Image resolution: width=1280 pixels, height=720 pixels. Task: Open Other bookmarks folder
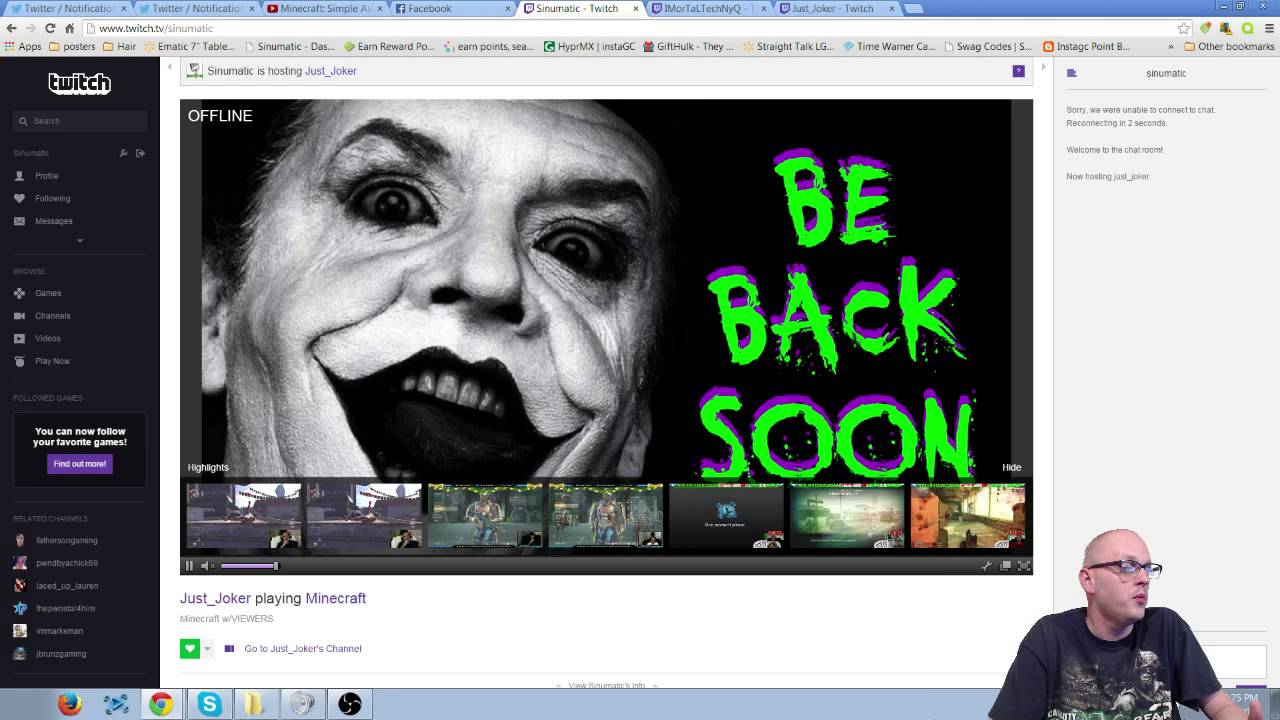click(x=1229, y=46)
